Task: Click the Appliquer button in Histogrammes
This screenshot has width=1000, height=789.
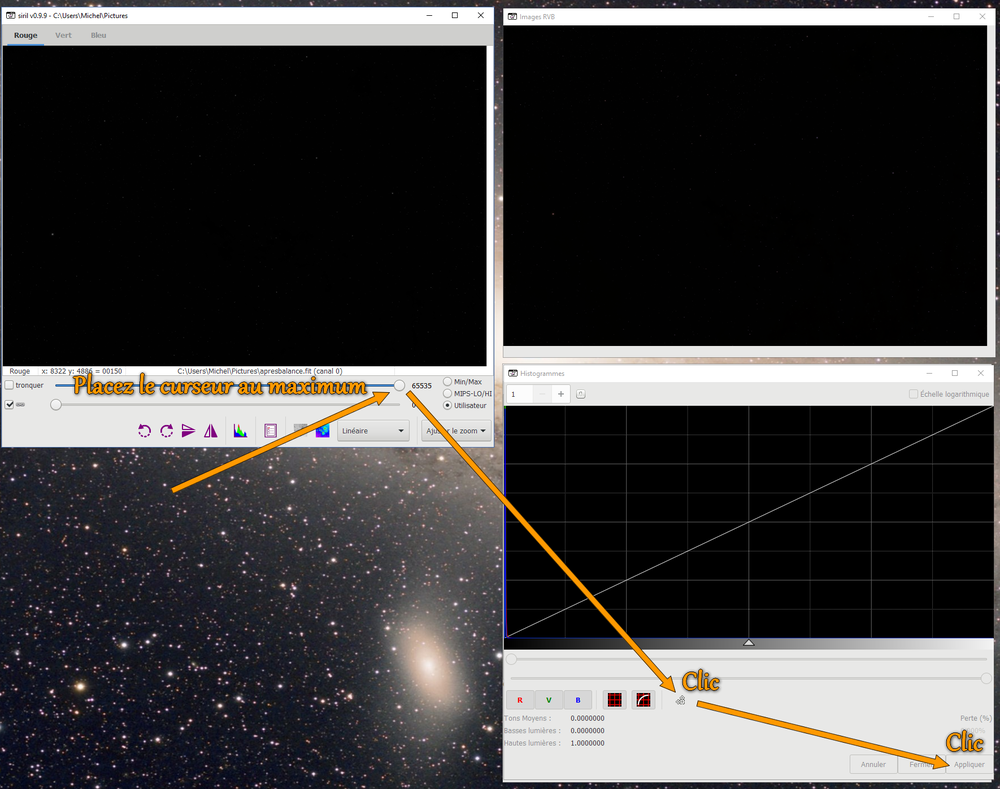Action: tap(969, 764)
